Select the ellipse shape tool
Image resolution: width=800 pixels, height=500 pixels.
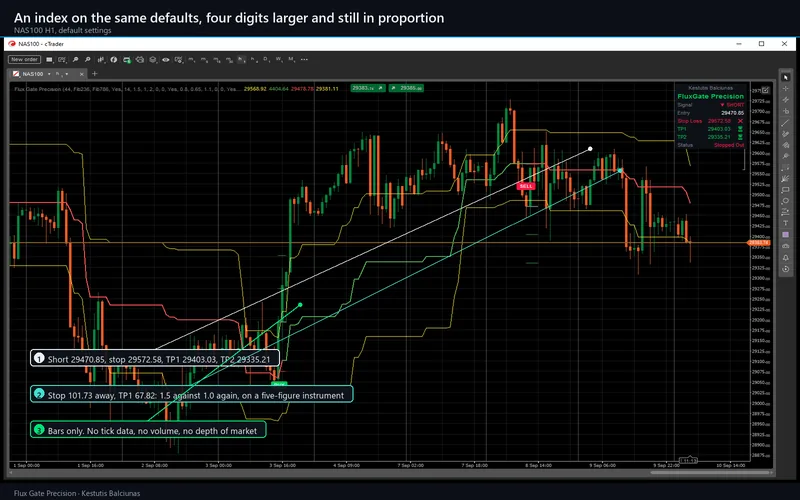click(x=786, y=200)
